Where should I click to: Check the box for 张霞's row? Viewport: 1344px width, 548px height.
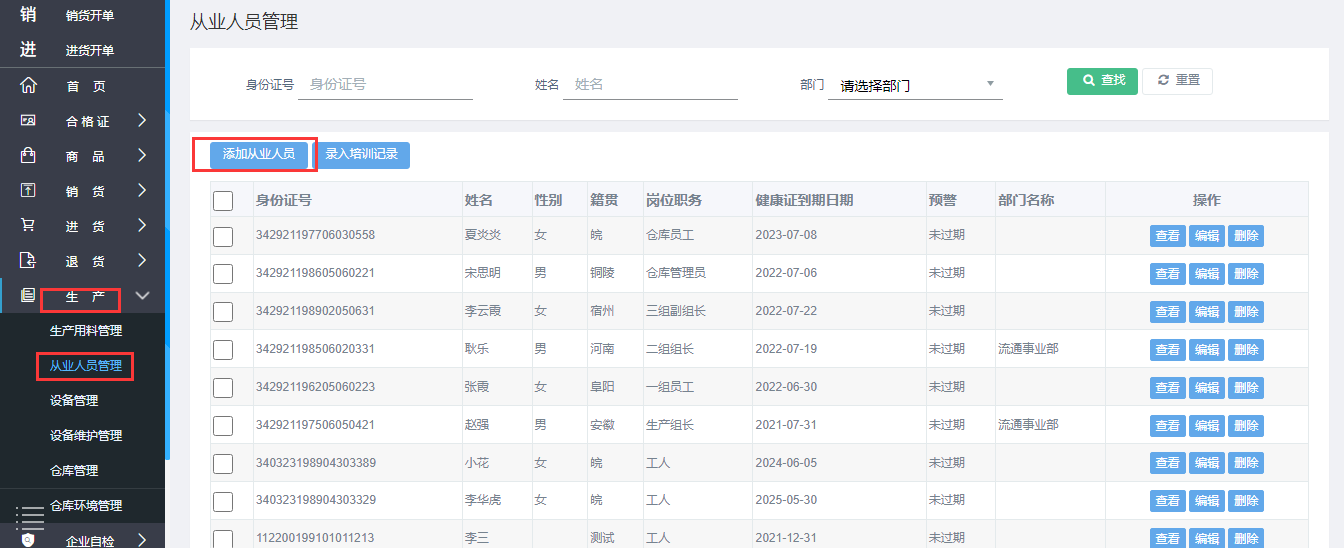tap(223, 388)
